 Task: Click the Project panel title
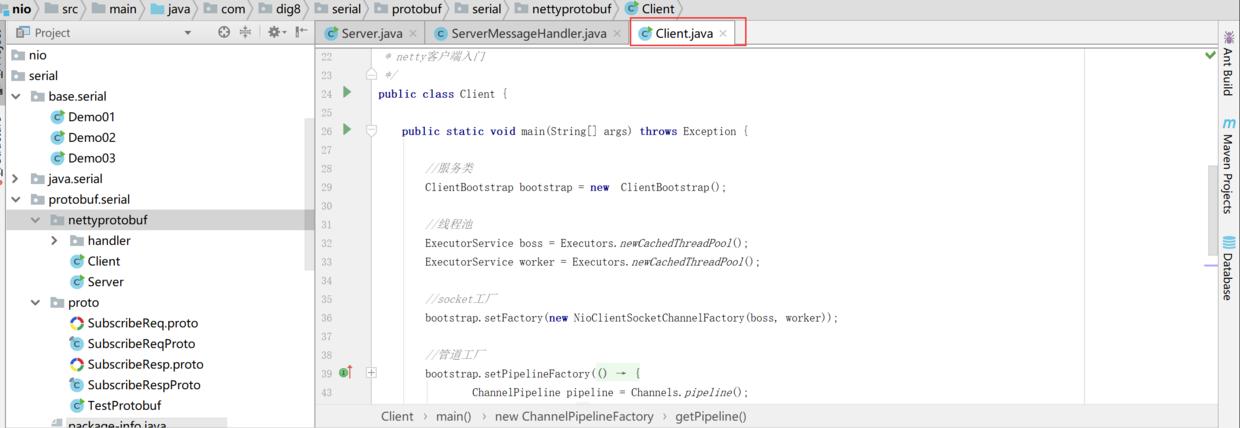click(x=52, y=32)
